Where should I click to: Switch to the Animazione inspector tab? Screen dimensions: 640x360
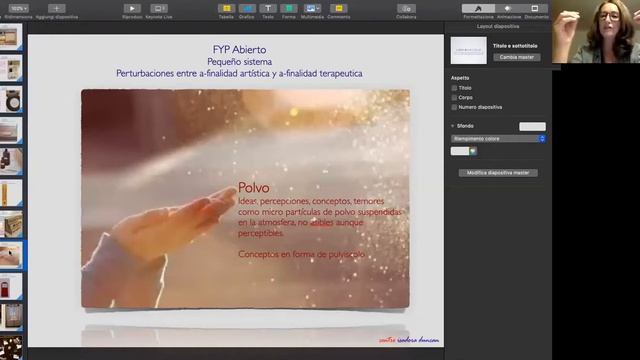point(508,9)
